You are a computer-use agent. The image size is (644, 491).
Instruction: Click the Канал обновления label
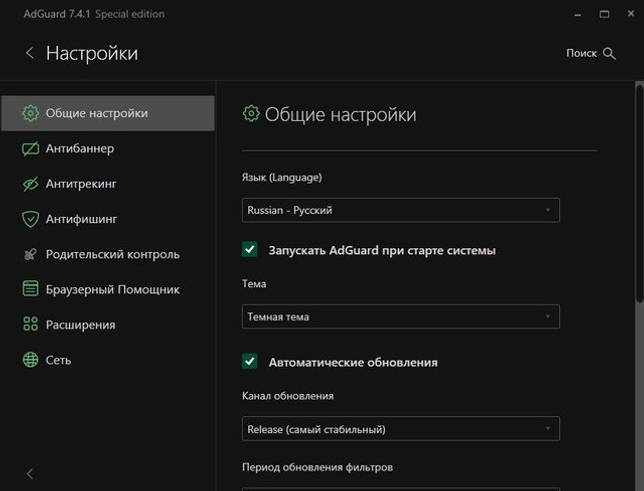(x=288, y=396)
